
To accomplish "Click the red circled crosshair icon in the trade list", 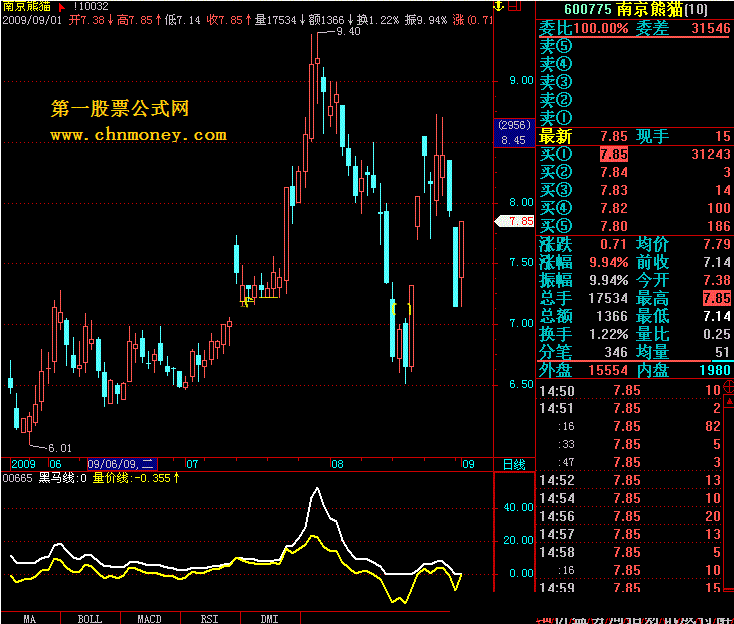I will coord(728,387).
